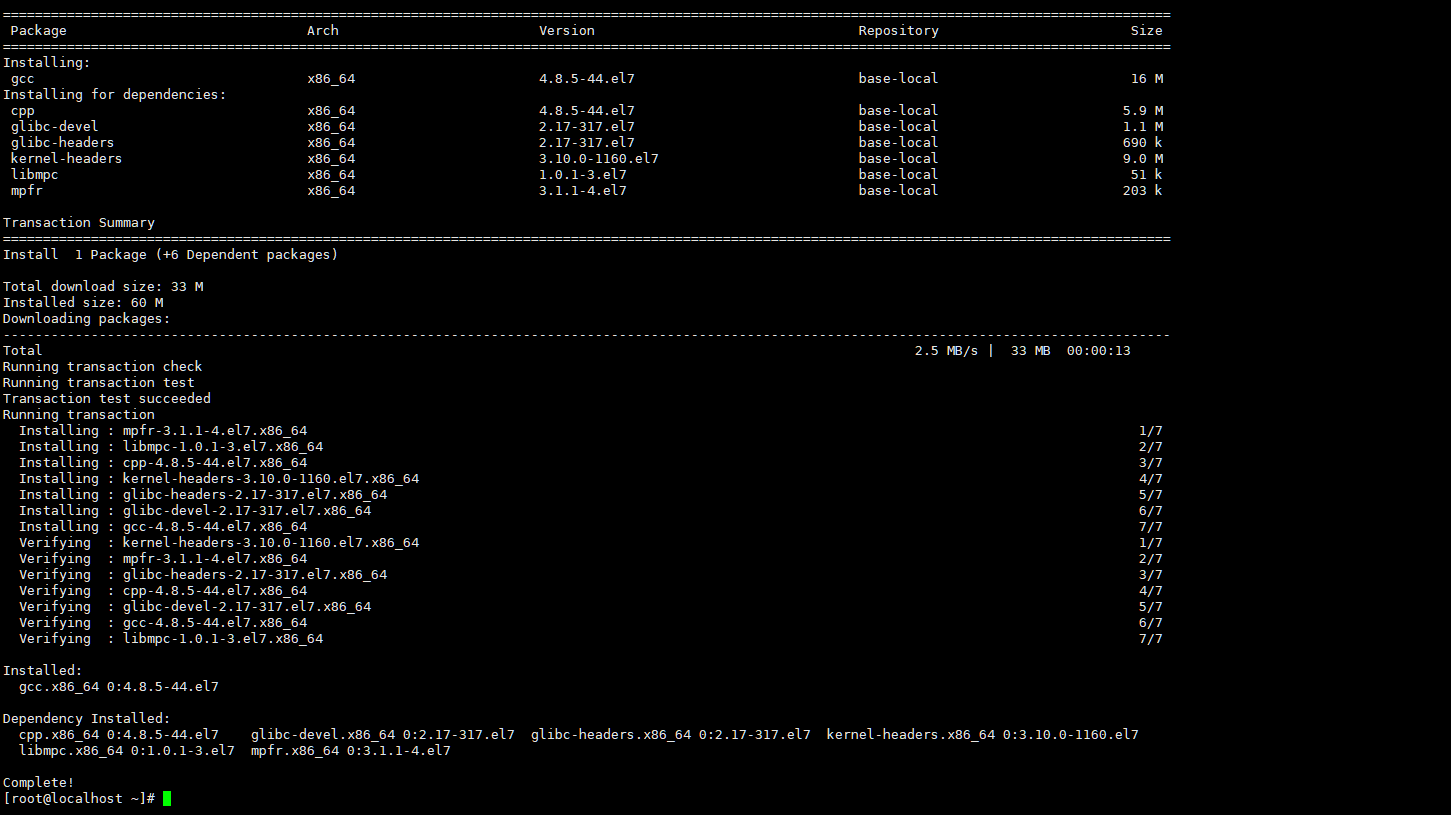1451x815 pixels.
Task: Click the '690 k' size value
Action: (x=1143, y=142)
